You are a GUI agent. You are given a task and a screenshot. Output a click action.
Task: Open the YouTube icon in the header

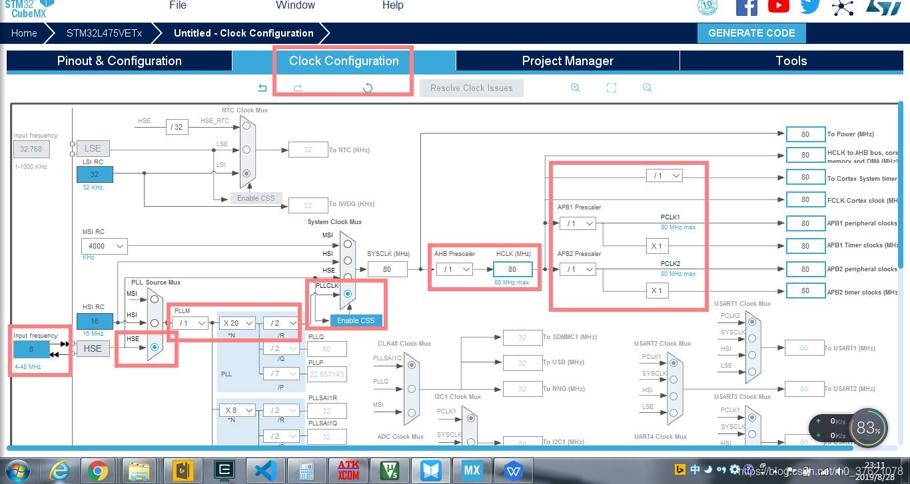(778, 6)
